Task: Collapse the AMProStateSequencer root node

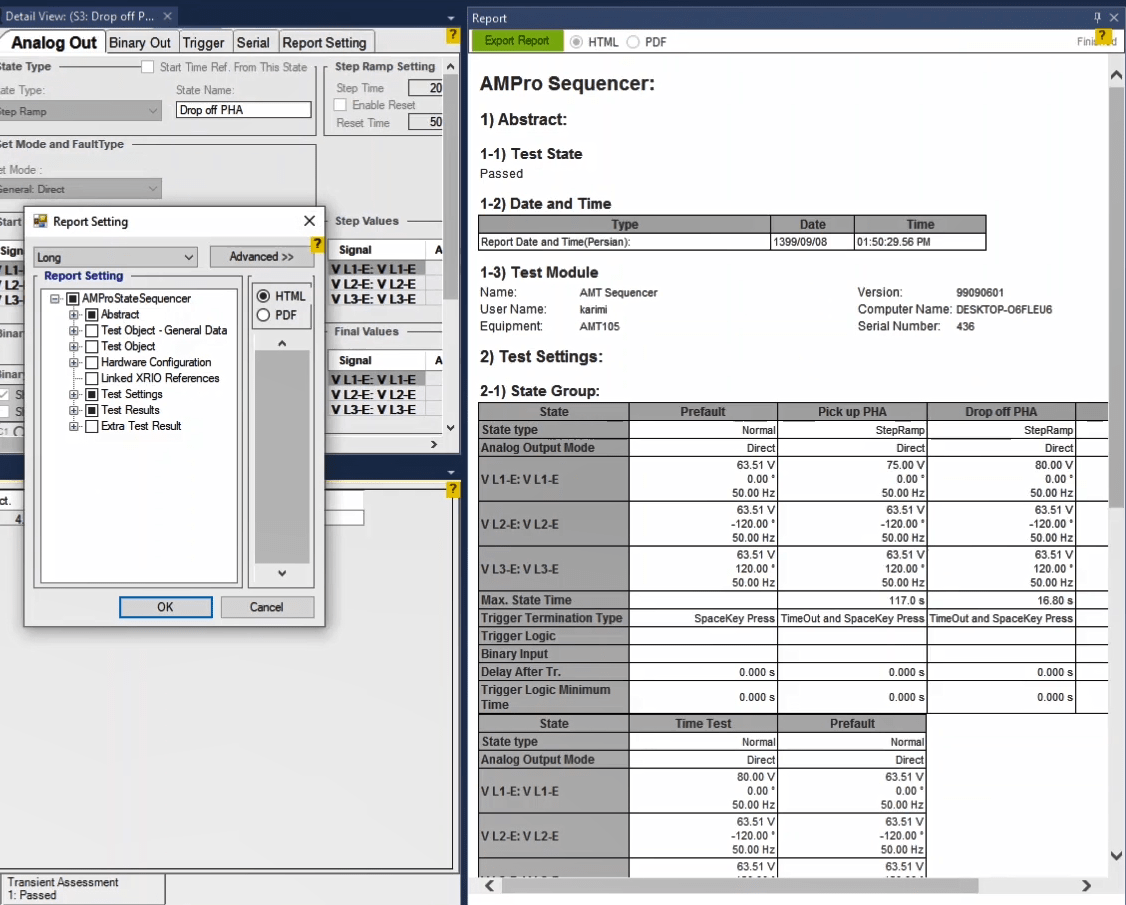Action: [x=55, y=298]
